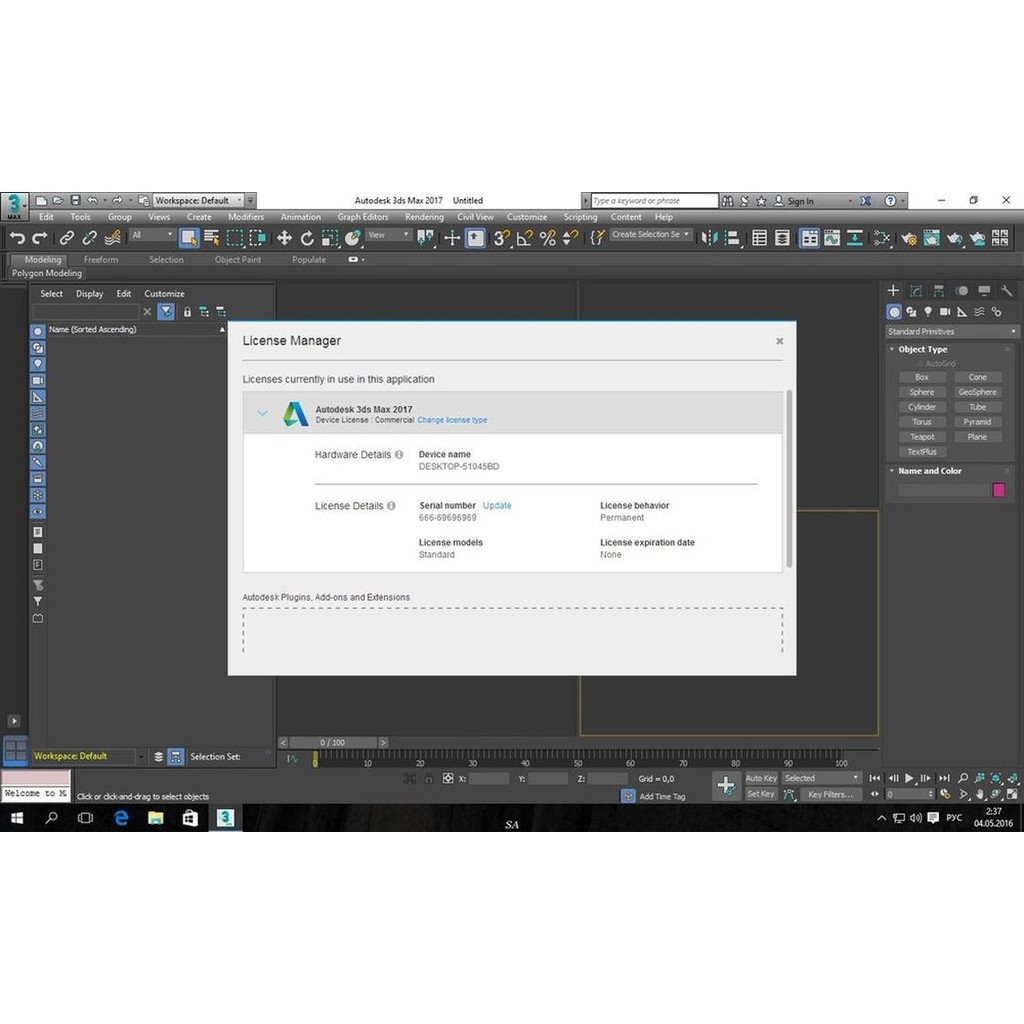The width and height of the screenshot is (1024, 1024).
Task: Collapse the Autodesk 3ds Max 2017 license entry
Action: 262,413
